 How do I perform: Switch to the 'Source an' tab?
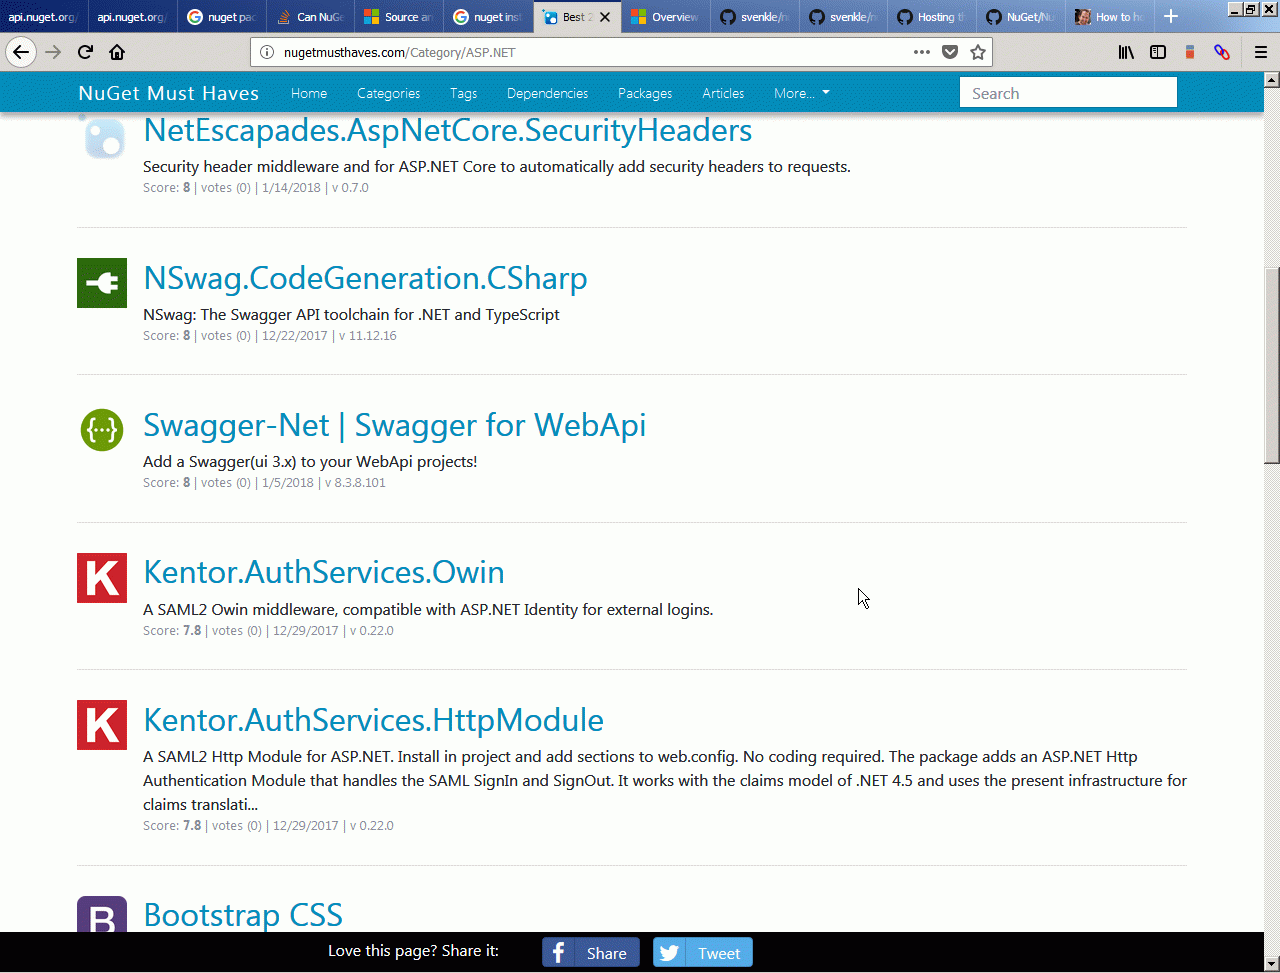[398, 17]
